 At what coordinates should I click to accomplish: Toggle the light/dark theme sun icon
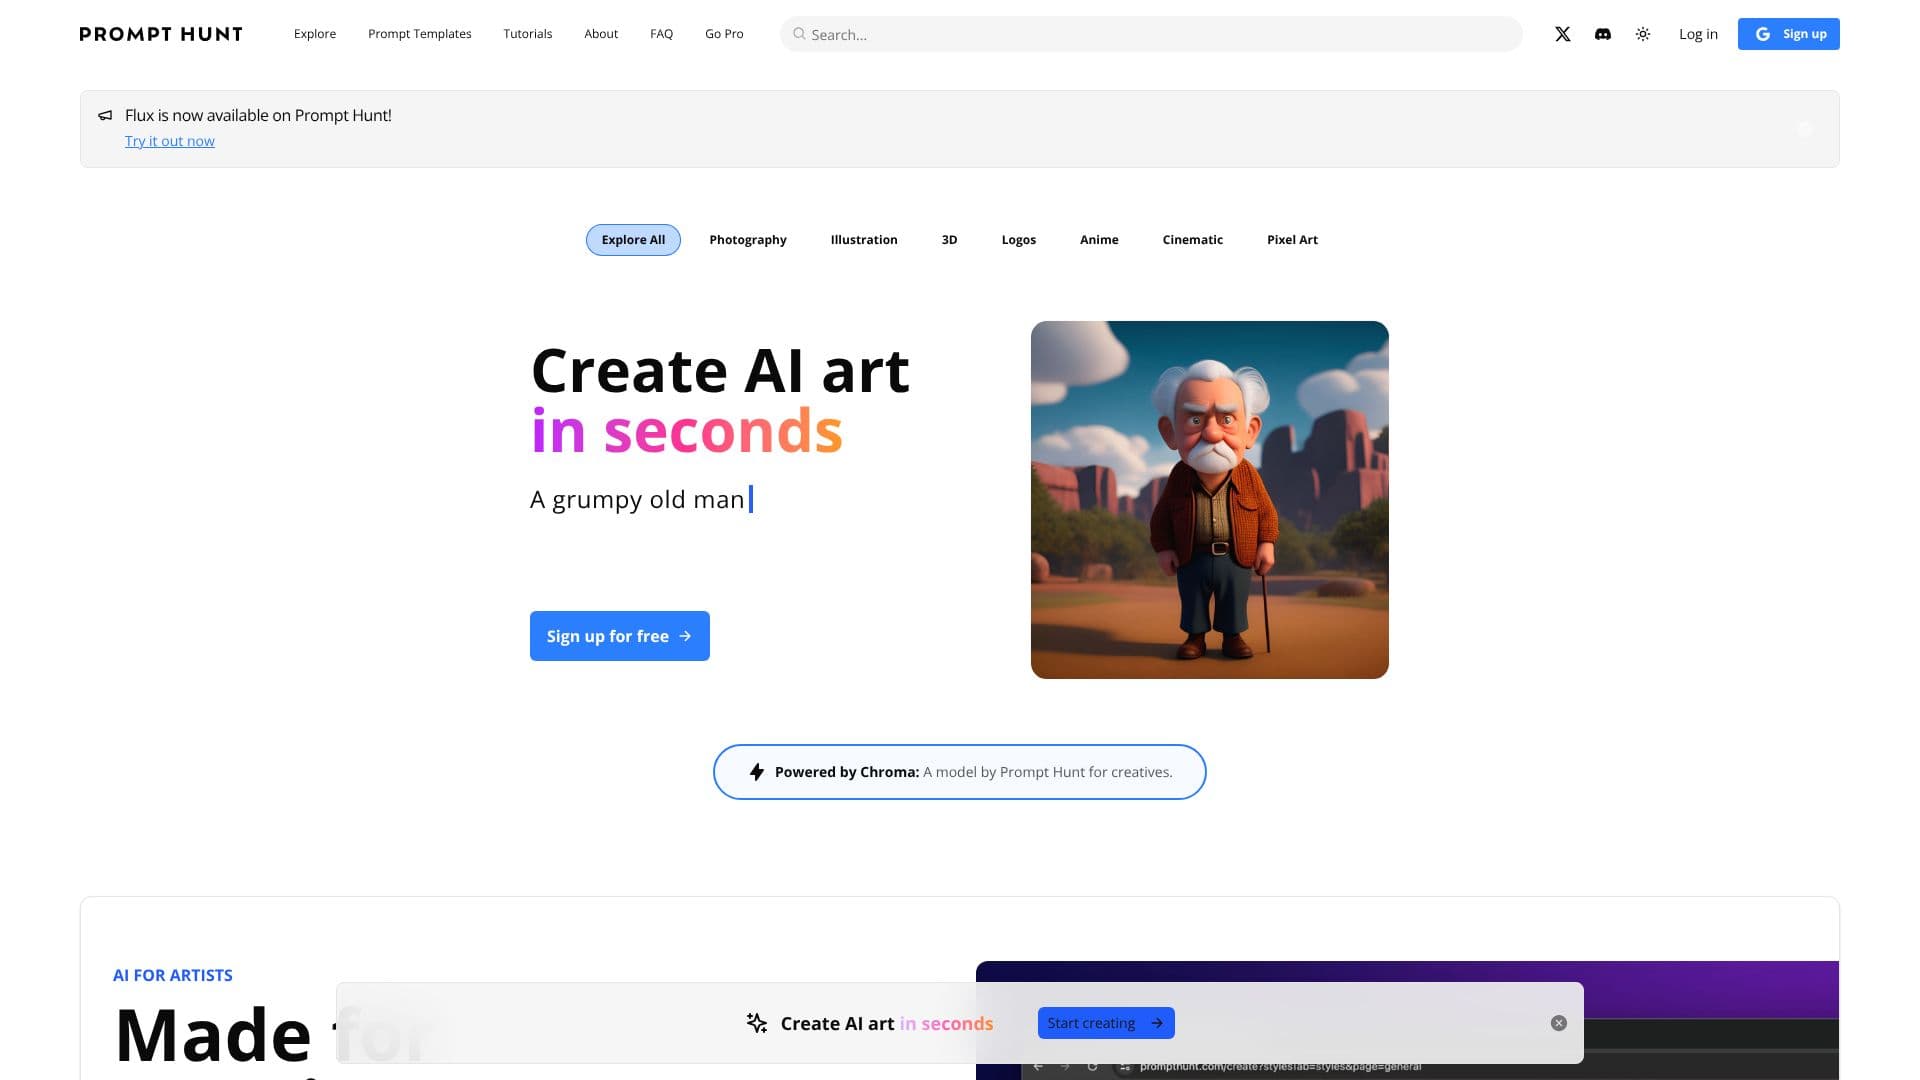1643,34
